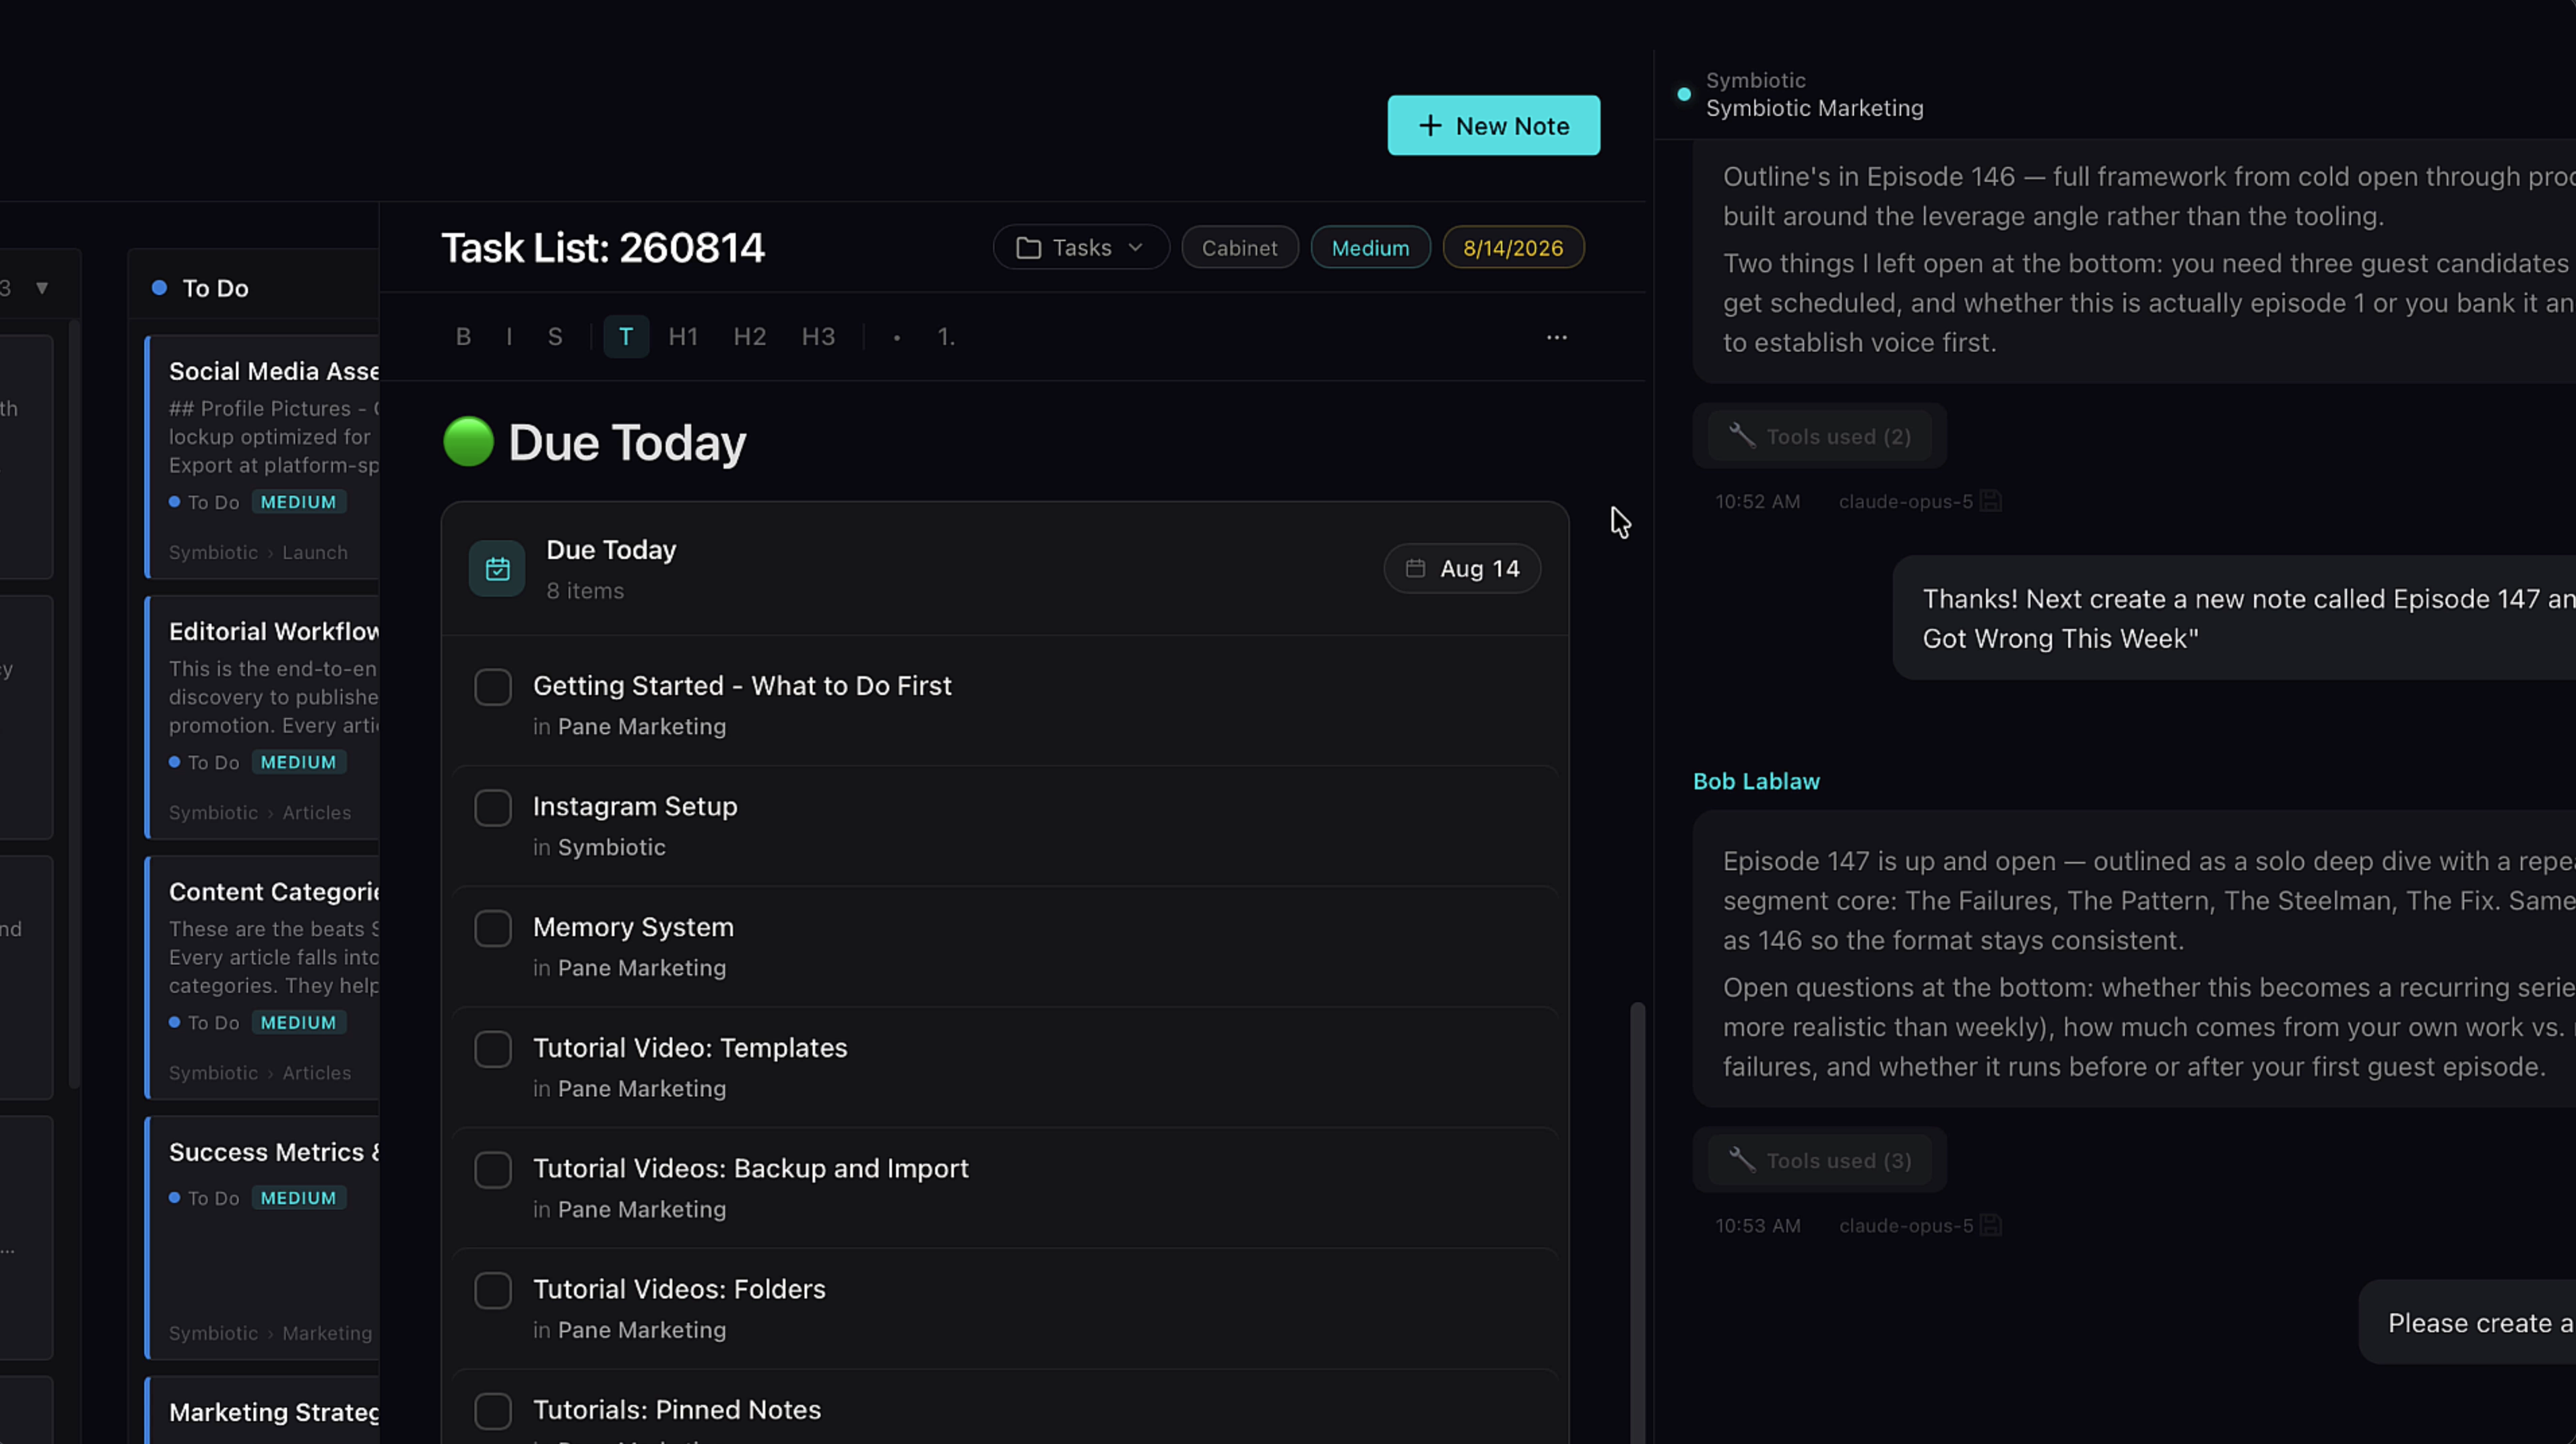This screenshot has width=2576, height=1444.
Task: Open the Social Media Assets card
Action: [262, 458]
